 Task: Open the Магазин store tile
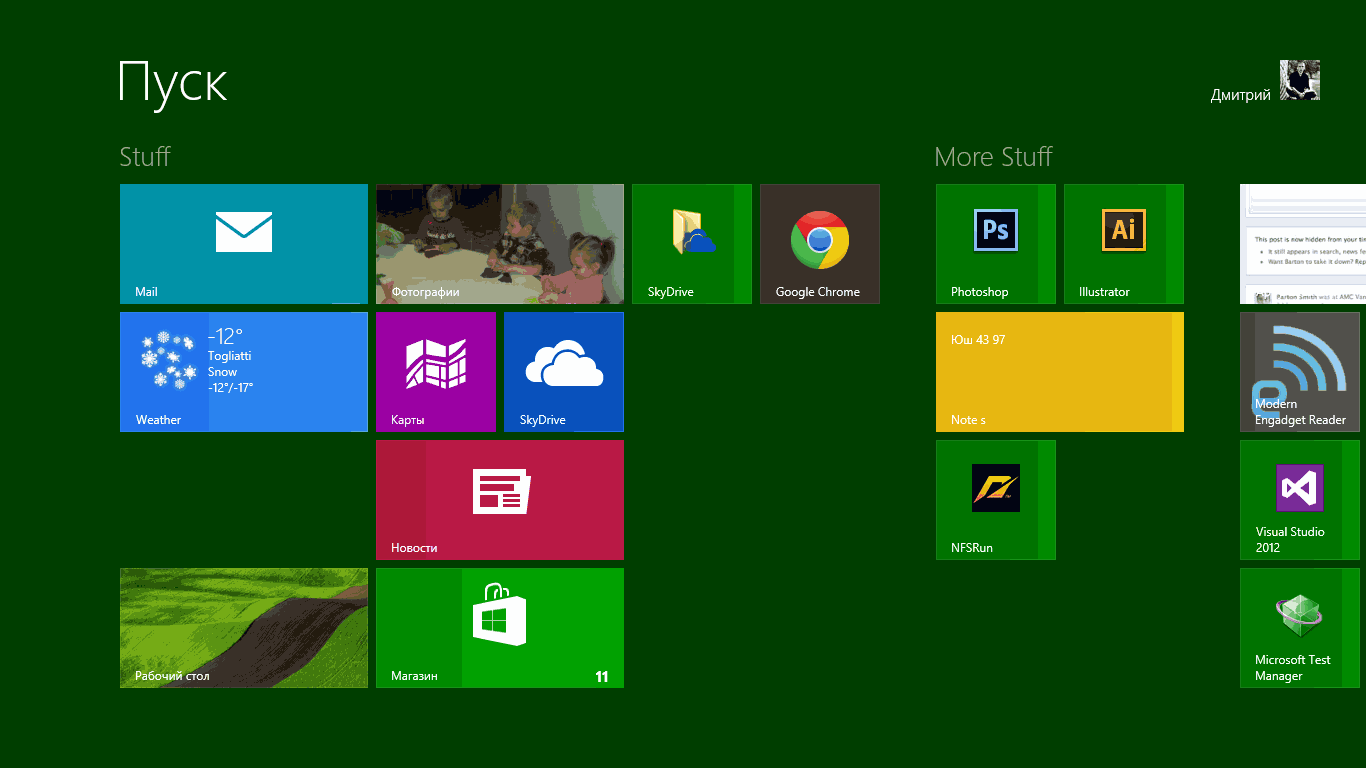[x=500, y=628]
